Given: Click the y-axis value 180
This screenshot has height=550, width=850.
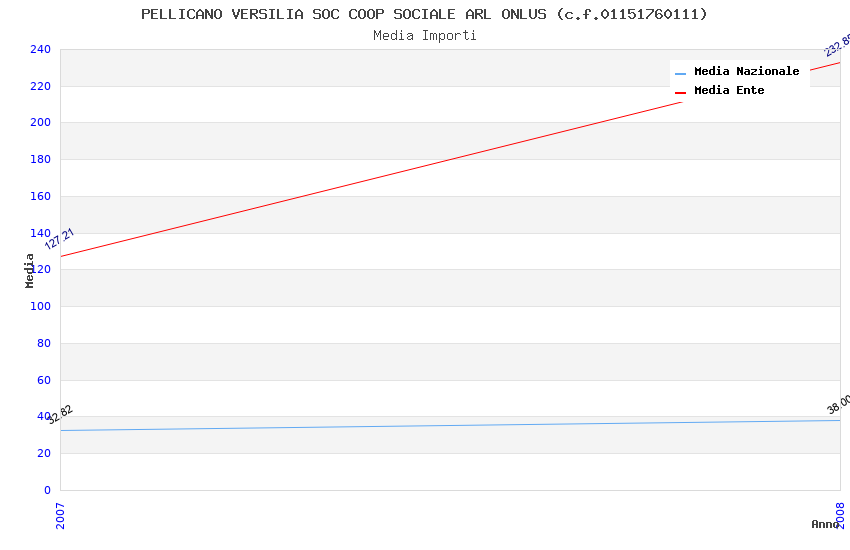Looking at the screenshot, I should 40,159.
